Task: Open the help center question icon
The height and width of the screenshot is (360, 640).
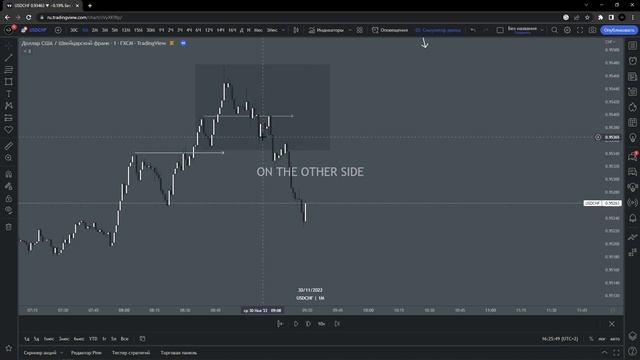Action: 633,352
